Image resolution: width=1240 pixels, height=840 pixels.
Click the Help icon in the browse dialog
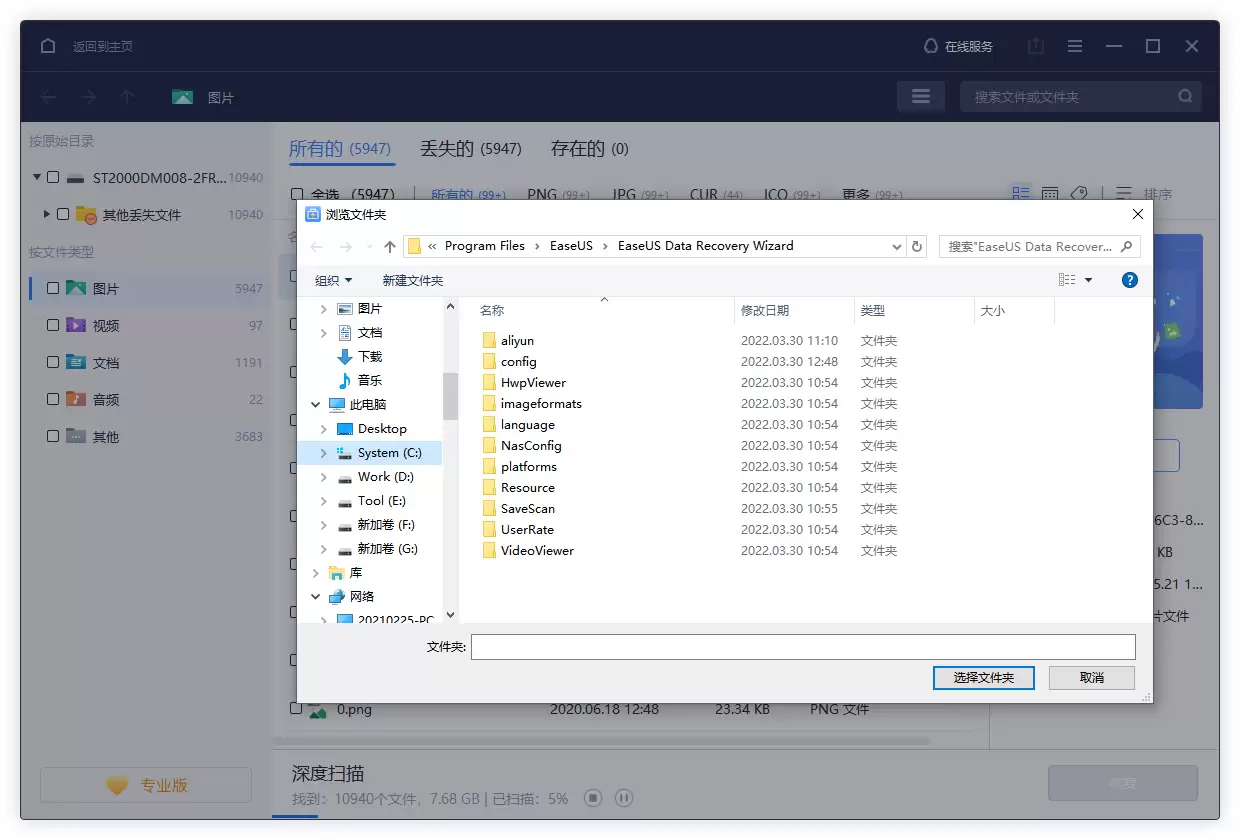1129,280
